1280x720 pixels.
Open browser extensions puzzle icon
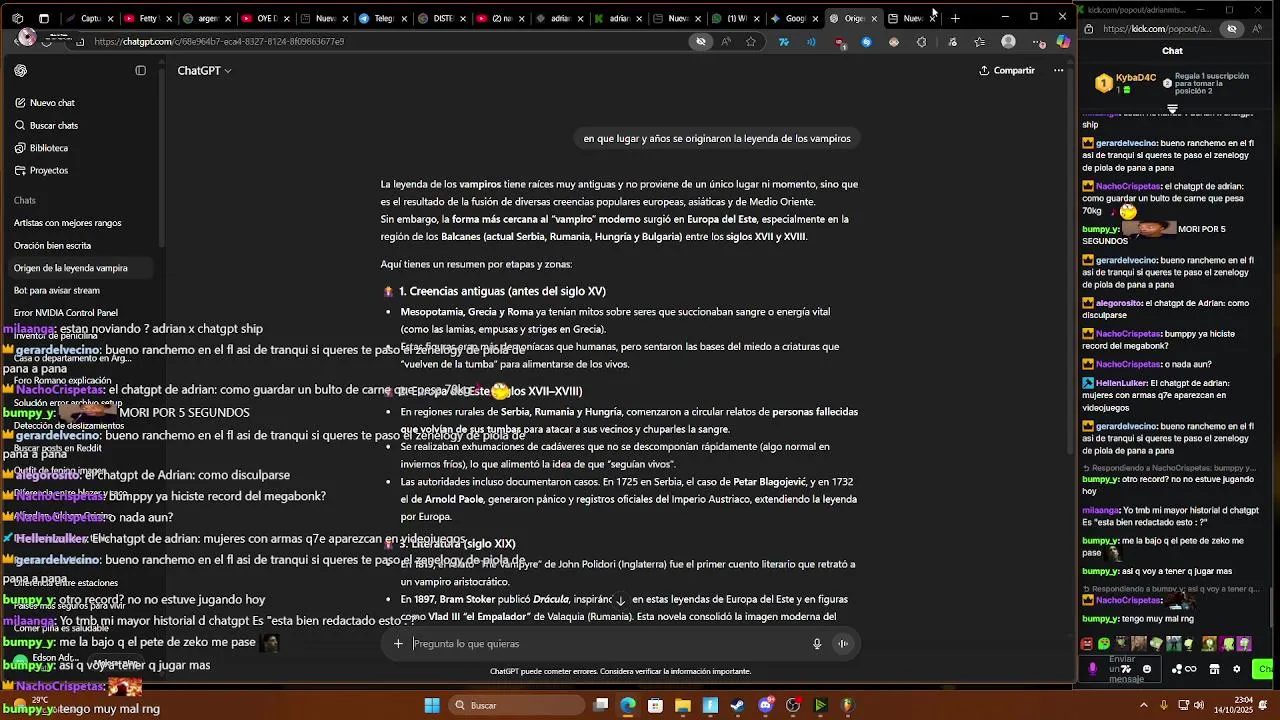pyautogui.click(x=922, y=42)
